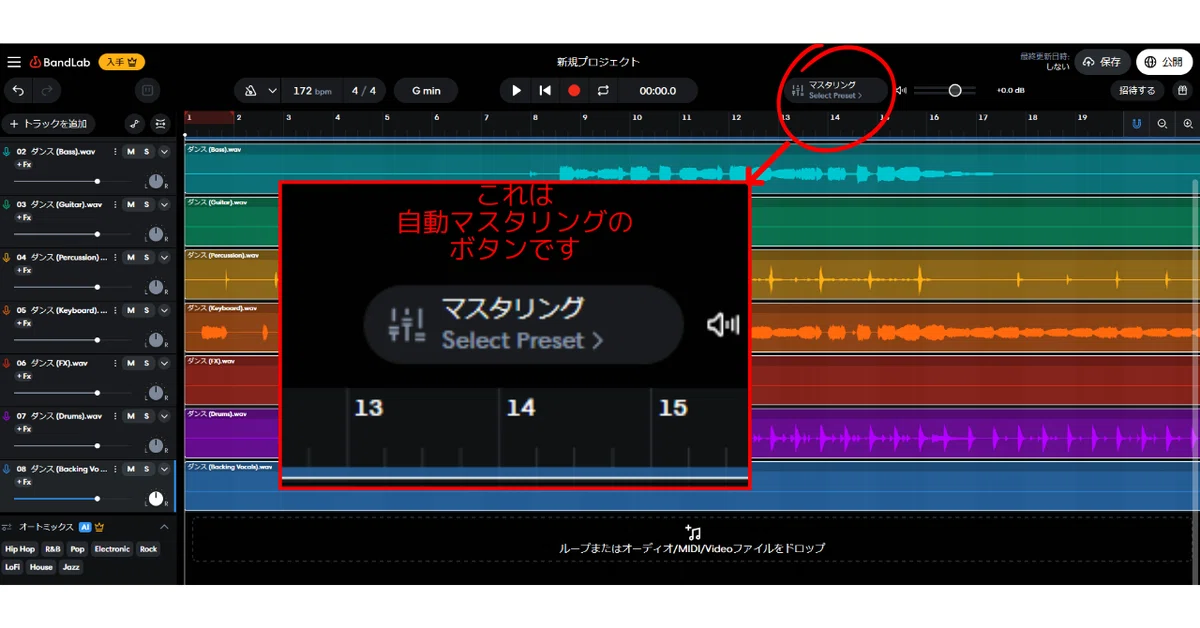Click skip to beginning transport icon
The image size is (1200, 628).
pos(545,91)
